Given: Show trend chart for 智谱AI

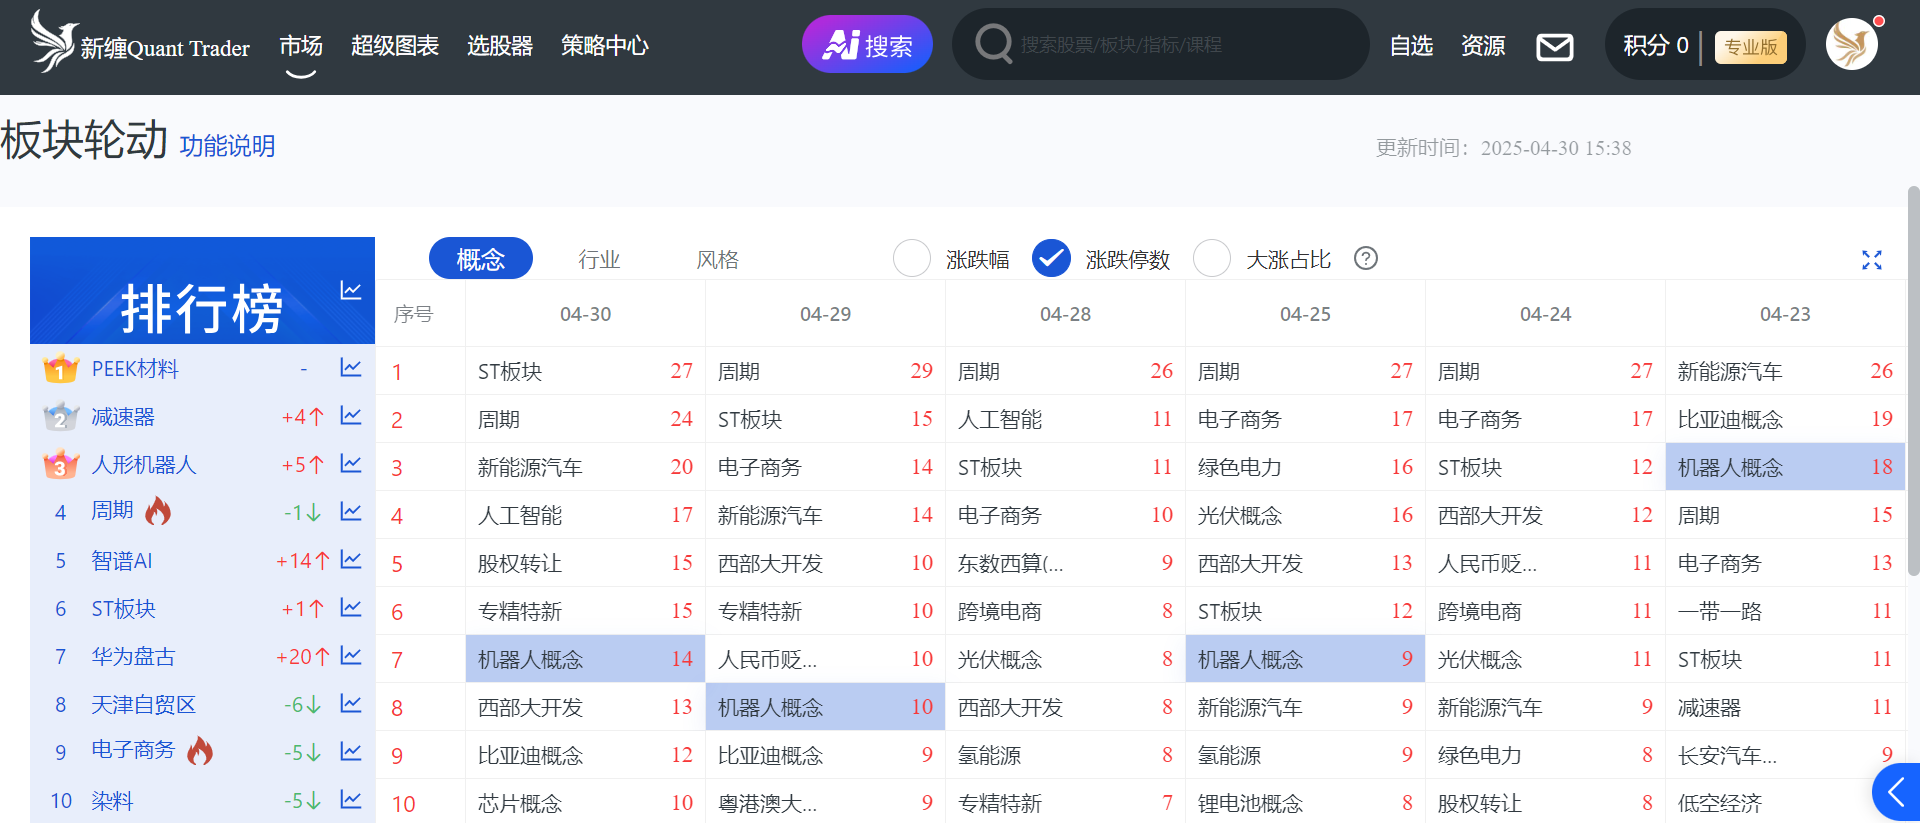Looking at the screenshot, I should tap(350, 560).
